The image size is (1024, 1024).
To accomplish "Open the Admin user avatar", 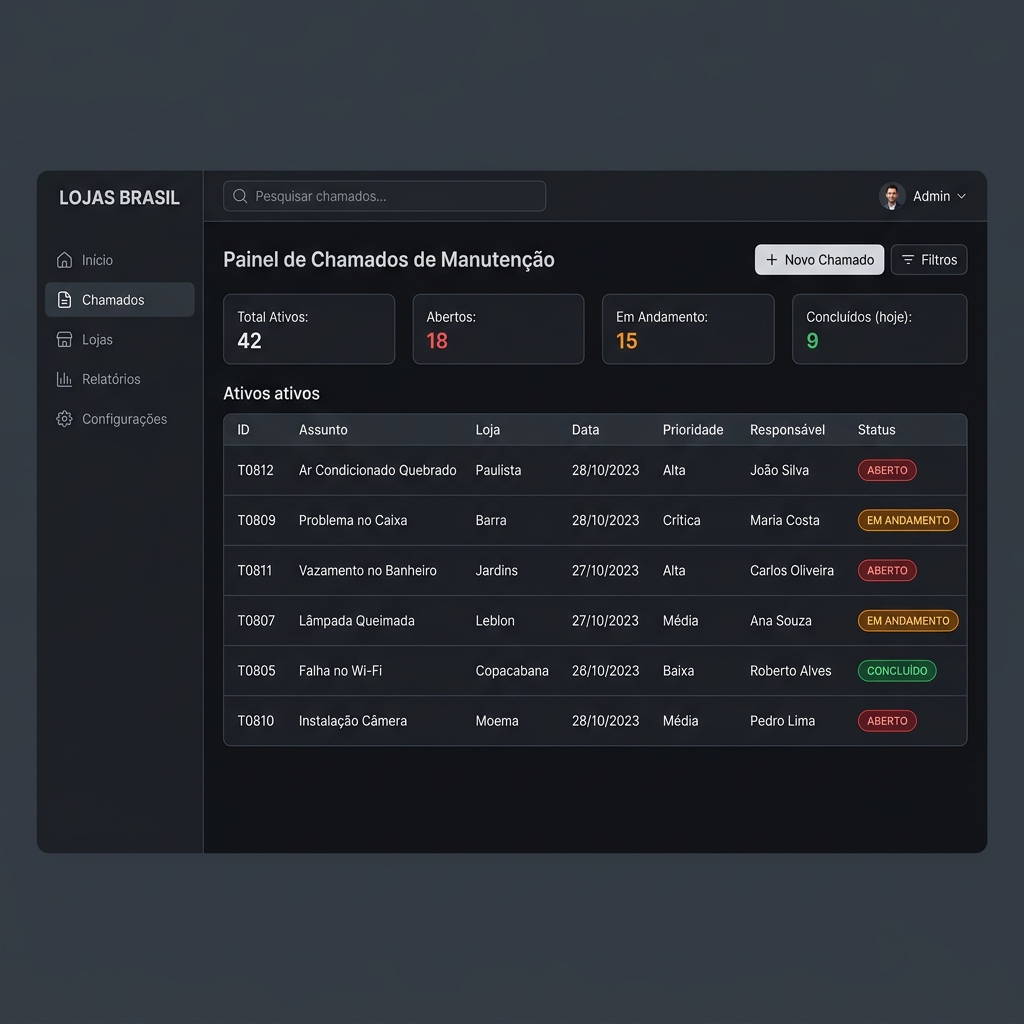I will (891, 196).
